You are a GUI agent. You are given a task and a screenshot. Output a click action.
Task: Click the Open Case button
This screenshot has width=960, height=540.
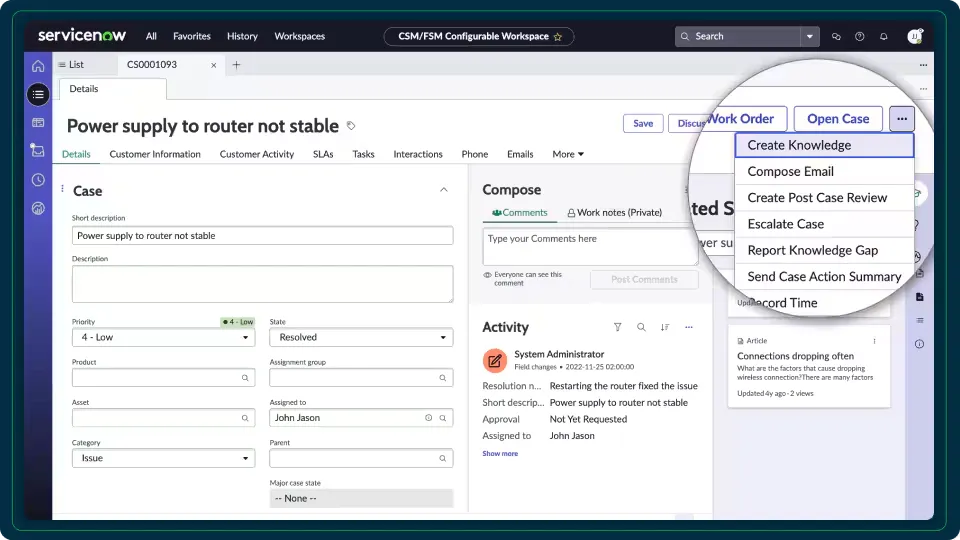click(838, 119)
